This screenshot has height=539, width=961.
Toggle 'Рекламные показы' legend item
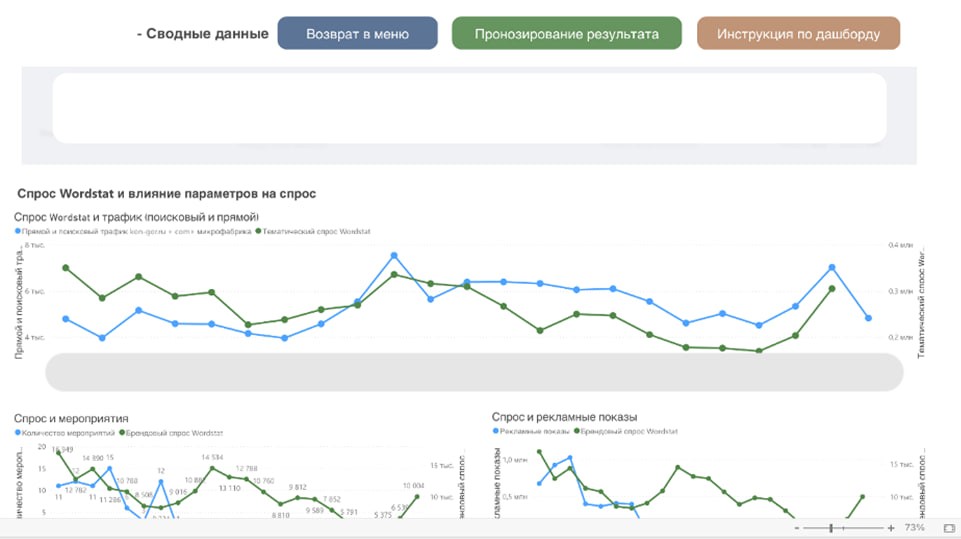(x=534, y=432)
